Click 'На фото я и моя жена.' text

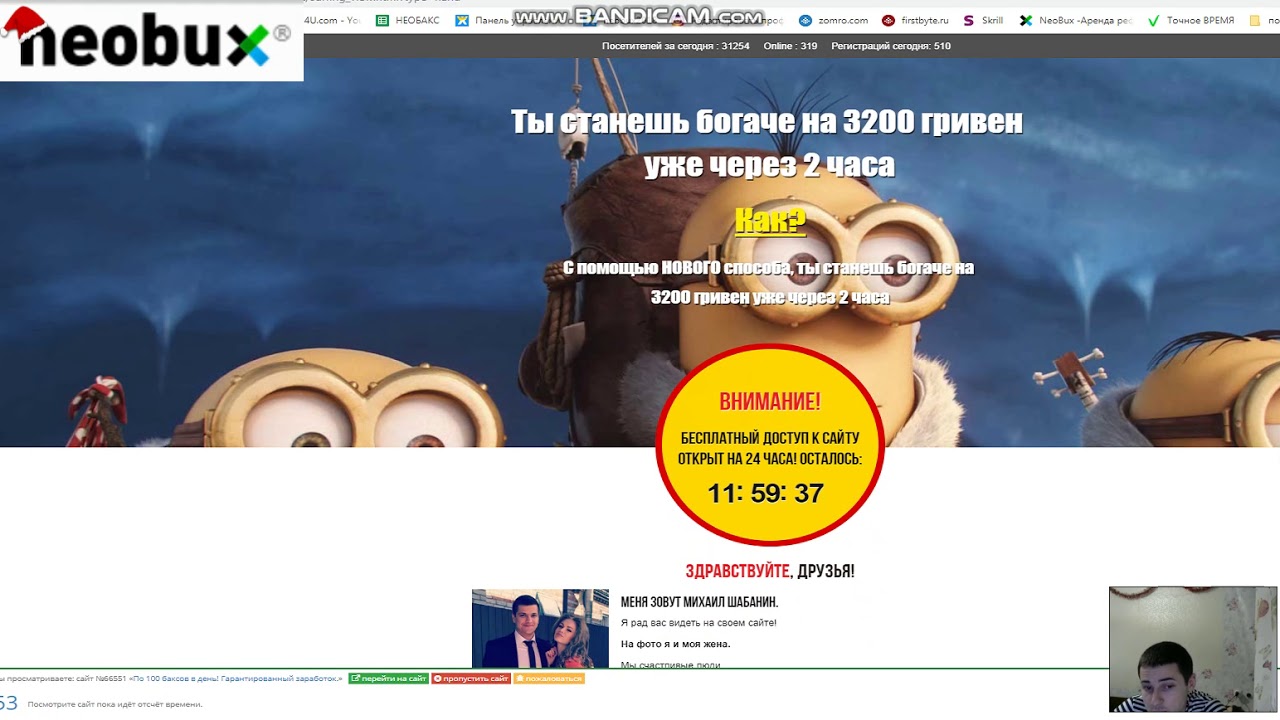(675, 644)
